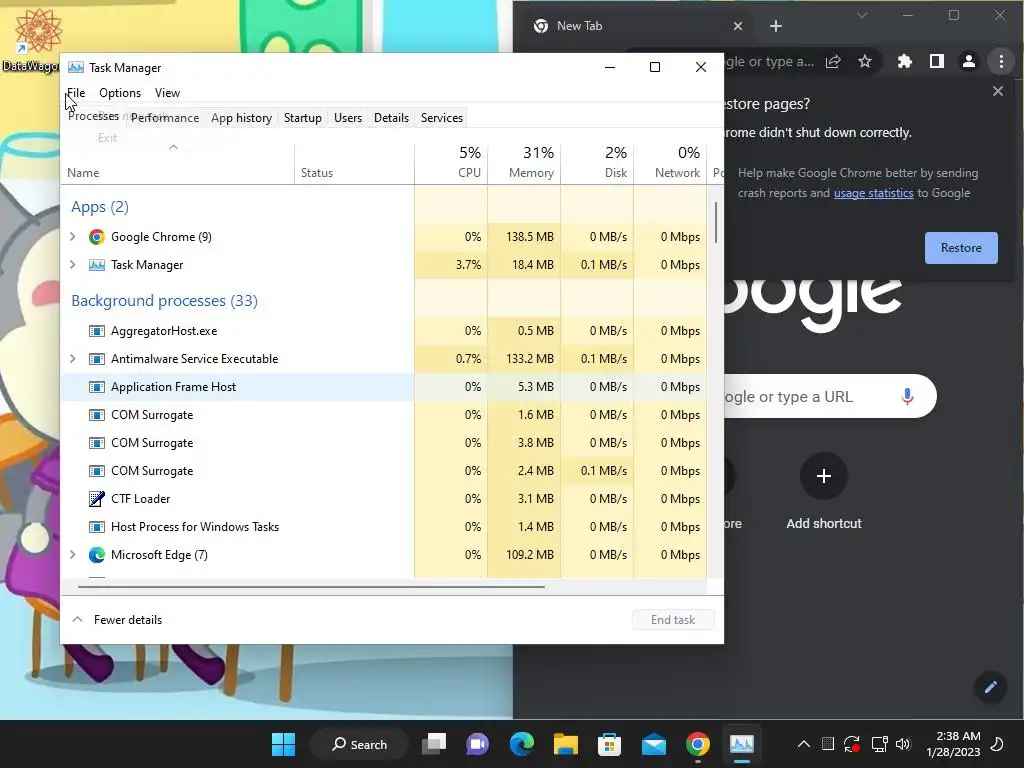
Task: Open Chrome three-dot menu
Action: [1001, 61]
